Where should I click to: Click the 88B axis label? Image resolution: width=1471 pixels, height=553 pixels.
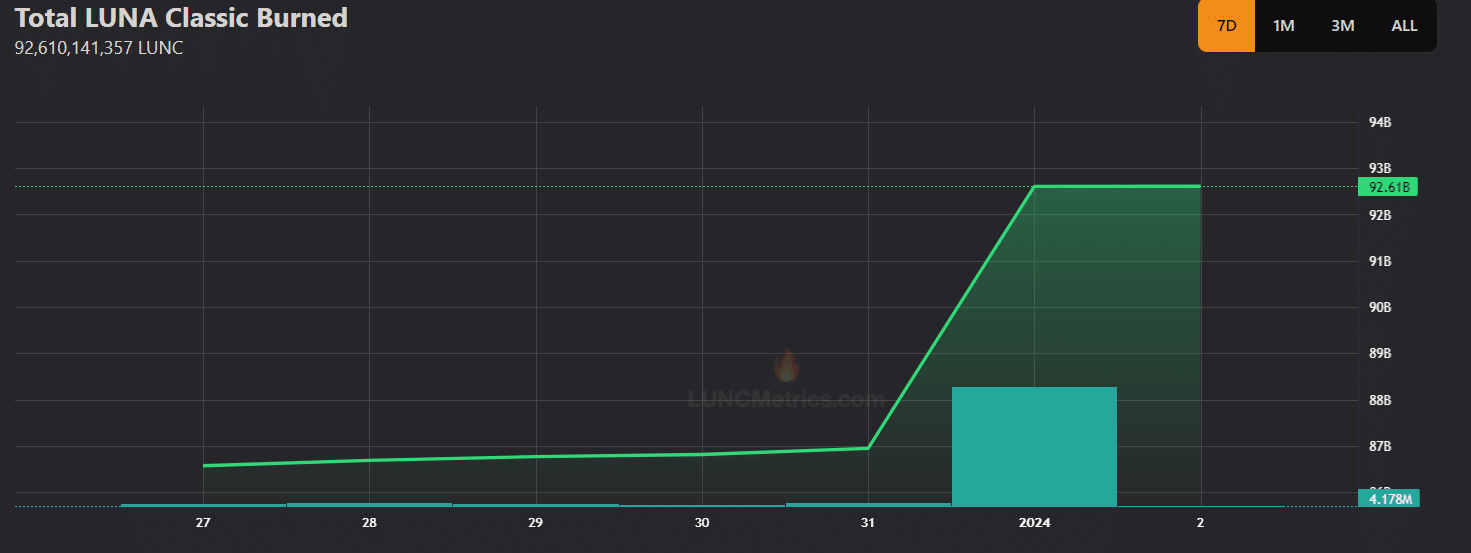coord(1380,400)
